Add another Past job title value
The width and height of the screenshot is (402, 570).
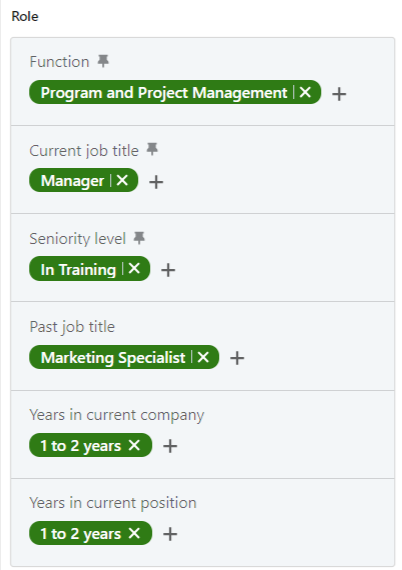pyautogui.click(x=237, y=358)
